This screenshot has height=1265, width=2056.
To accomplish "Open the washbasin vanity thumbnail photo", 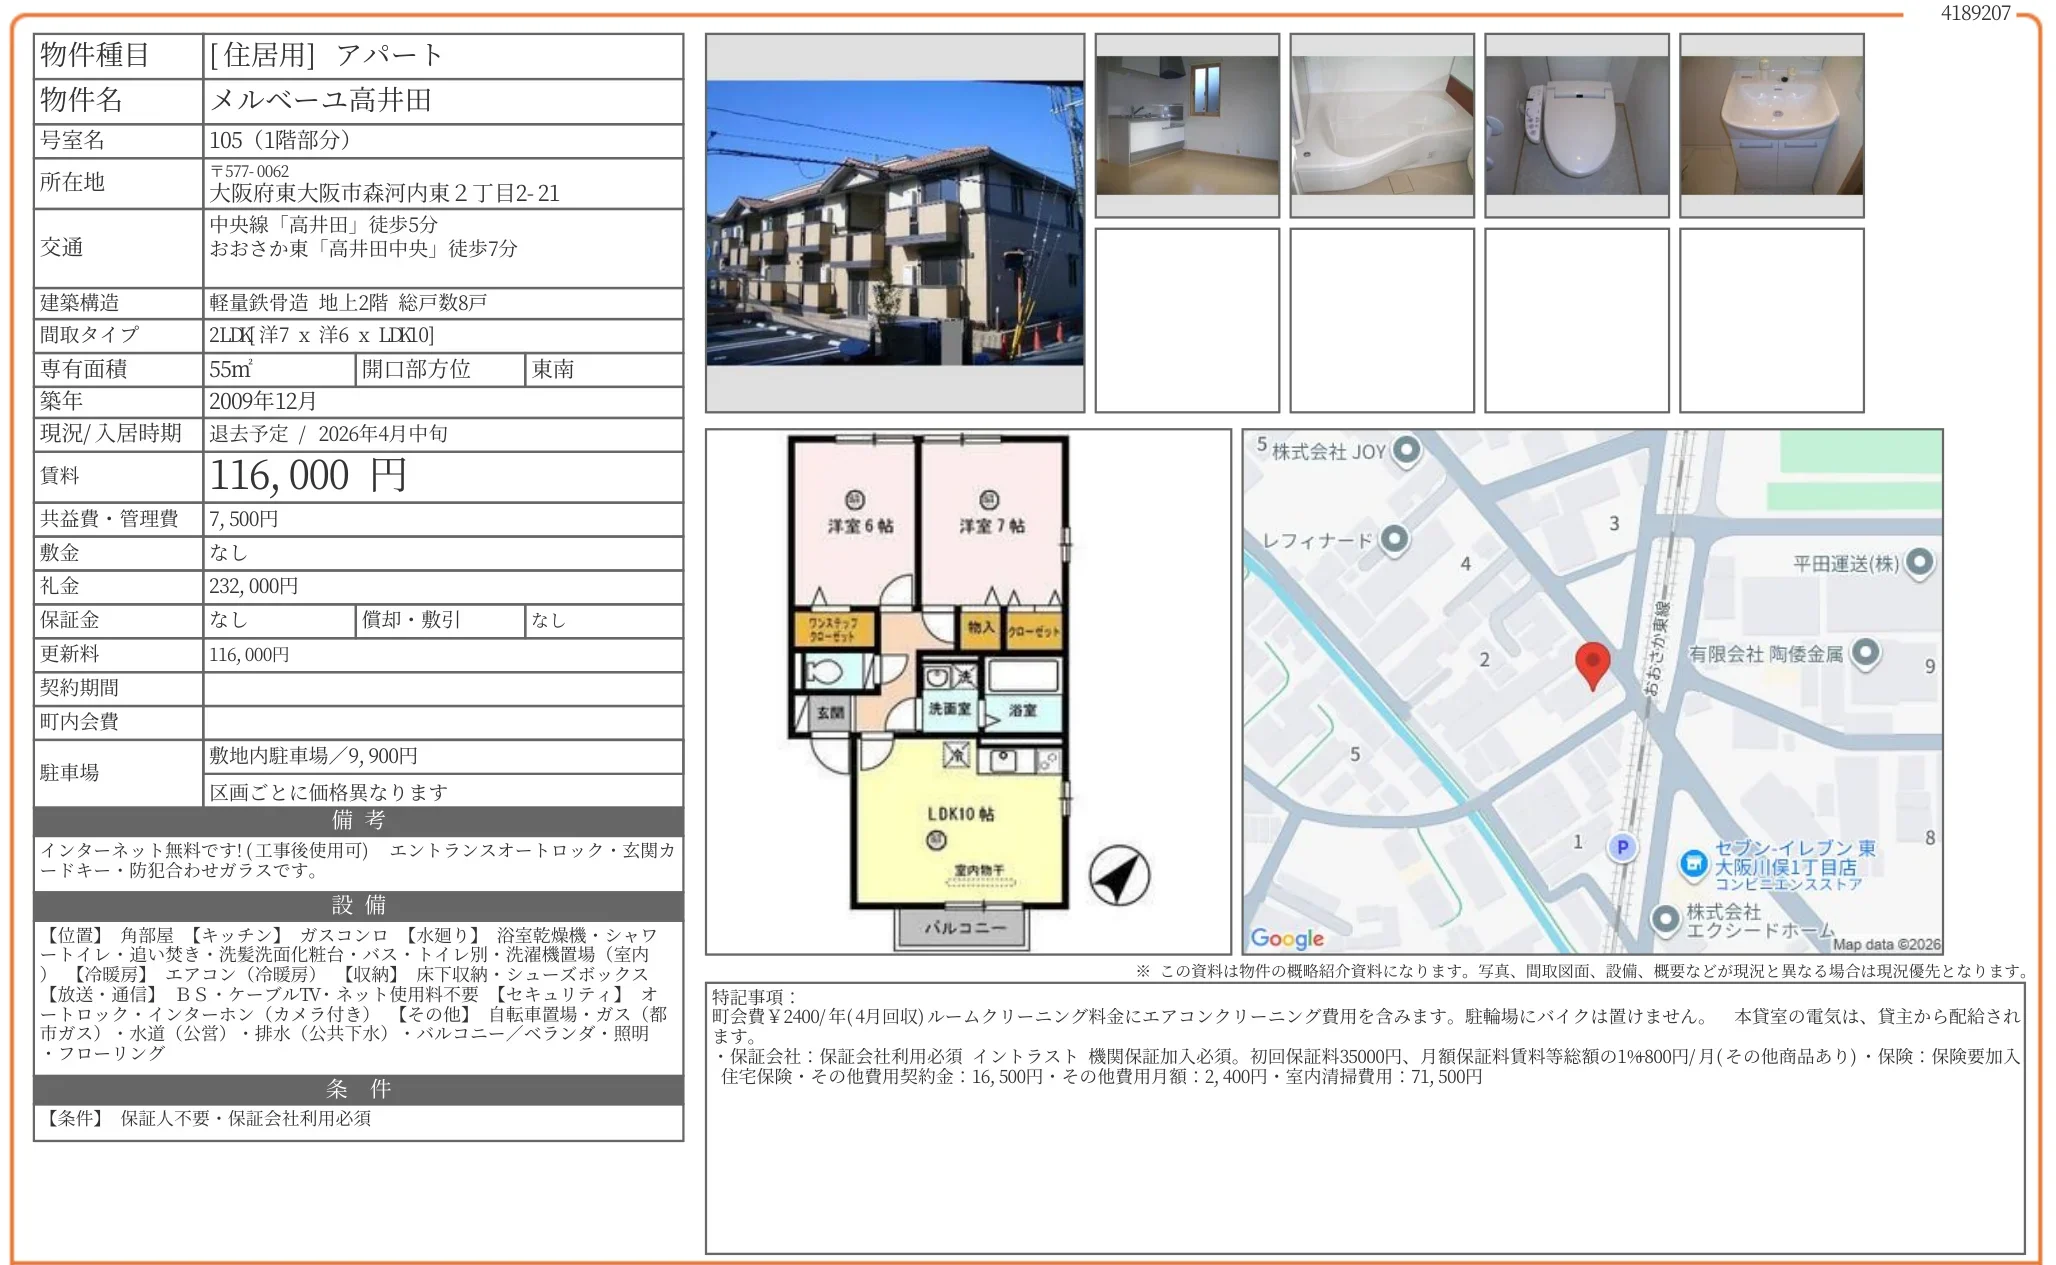I will click(1771, 125).
